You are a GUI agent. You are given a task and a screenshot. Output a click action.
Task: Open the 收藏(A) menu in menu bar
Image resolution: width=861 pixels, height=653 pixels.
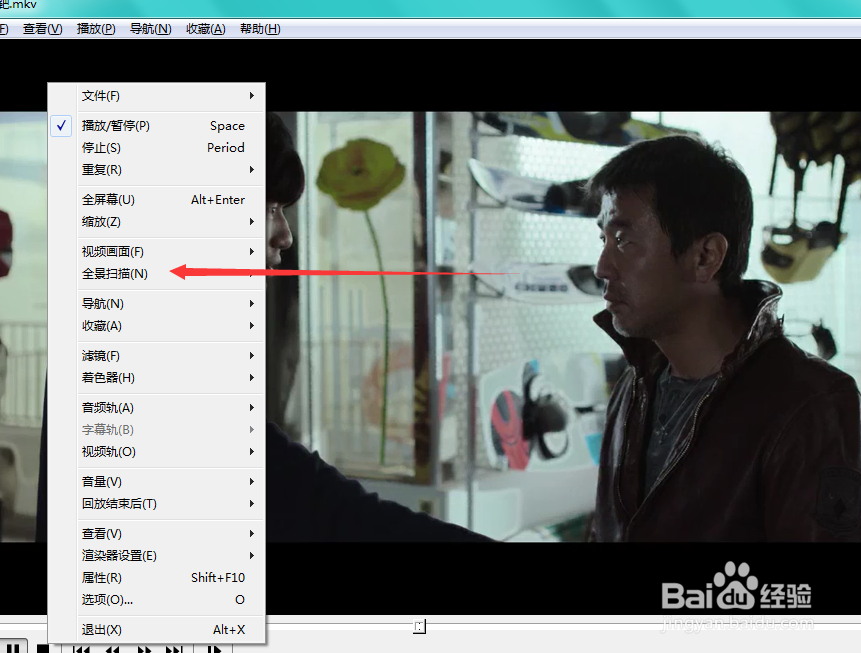[x=205, y=29]
